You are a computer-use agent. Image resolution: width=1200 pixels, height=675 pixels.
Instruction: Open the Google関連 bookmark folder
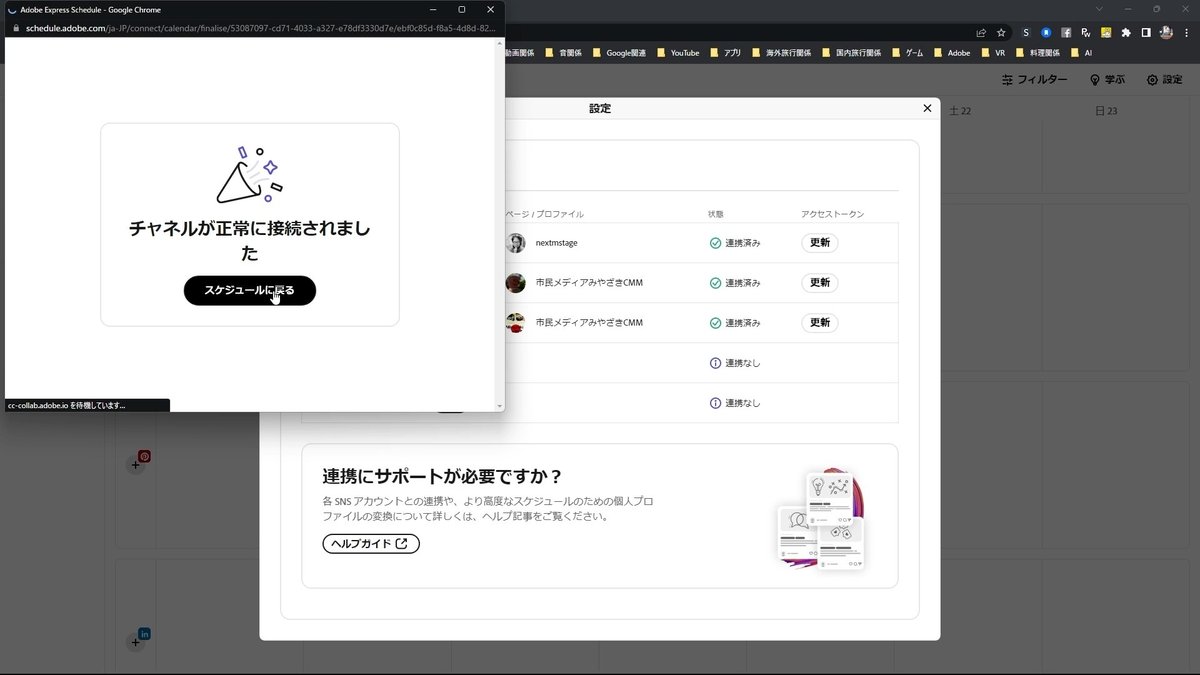pos(620,53)
